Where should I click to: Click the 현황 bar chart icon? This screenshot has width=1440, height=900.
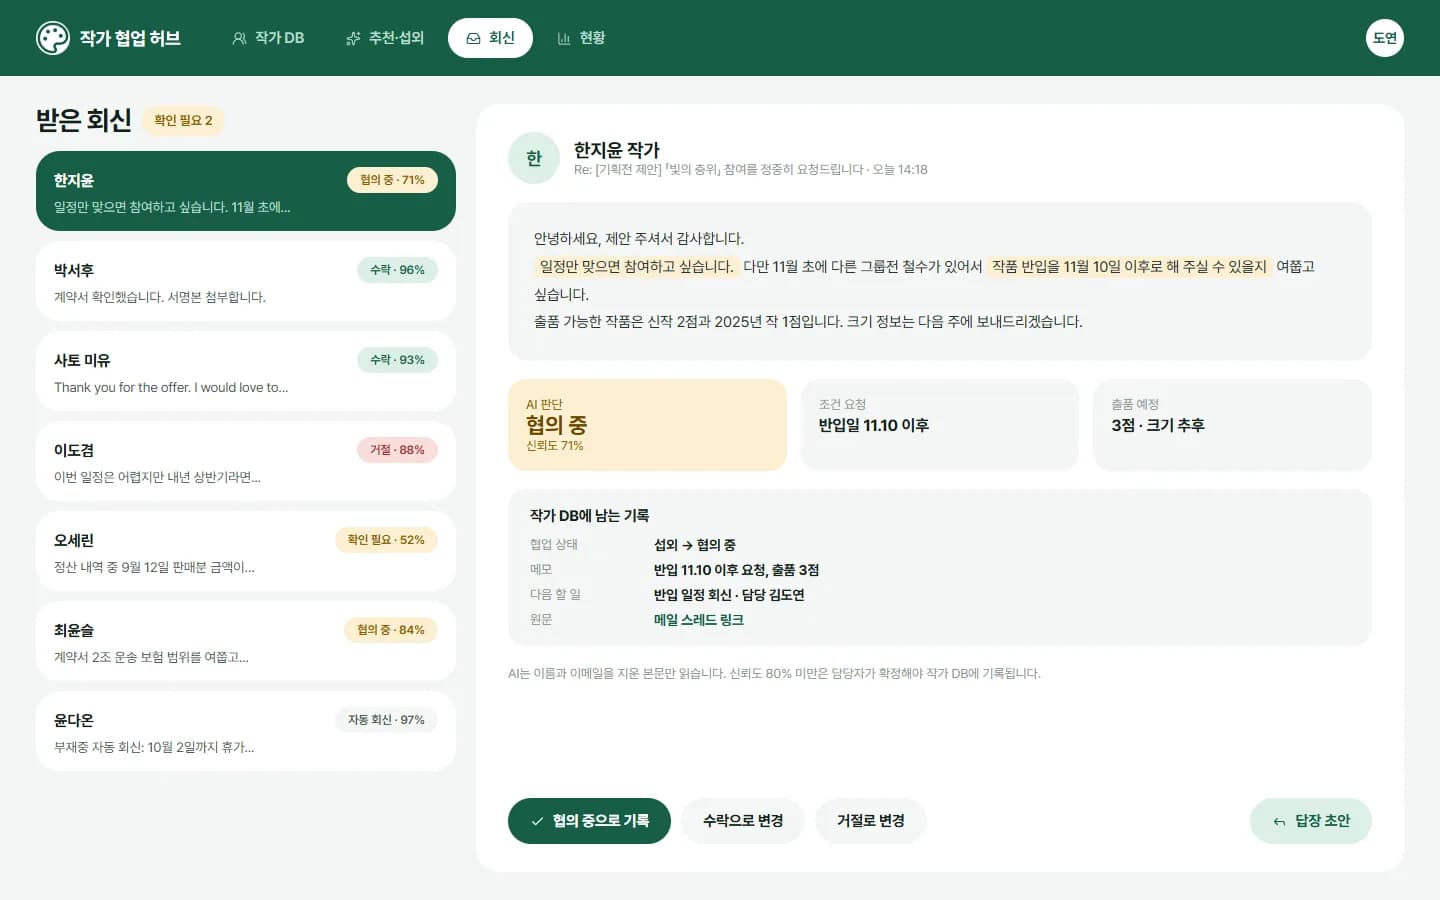pos(564,38)
